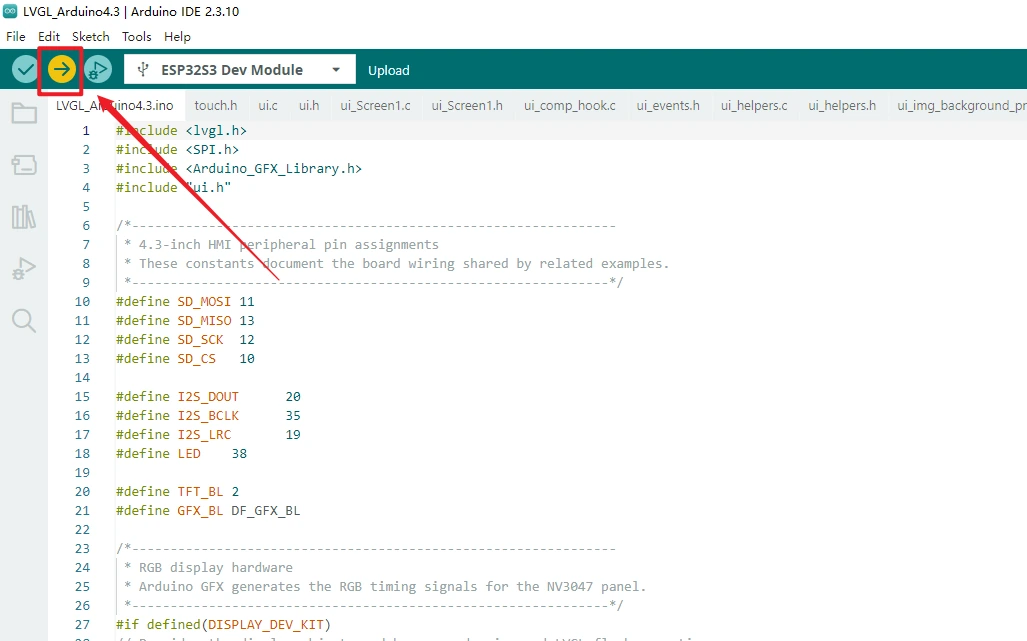
Task: Click line number 10 in gutter
Action: point(82,302)
